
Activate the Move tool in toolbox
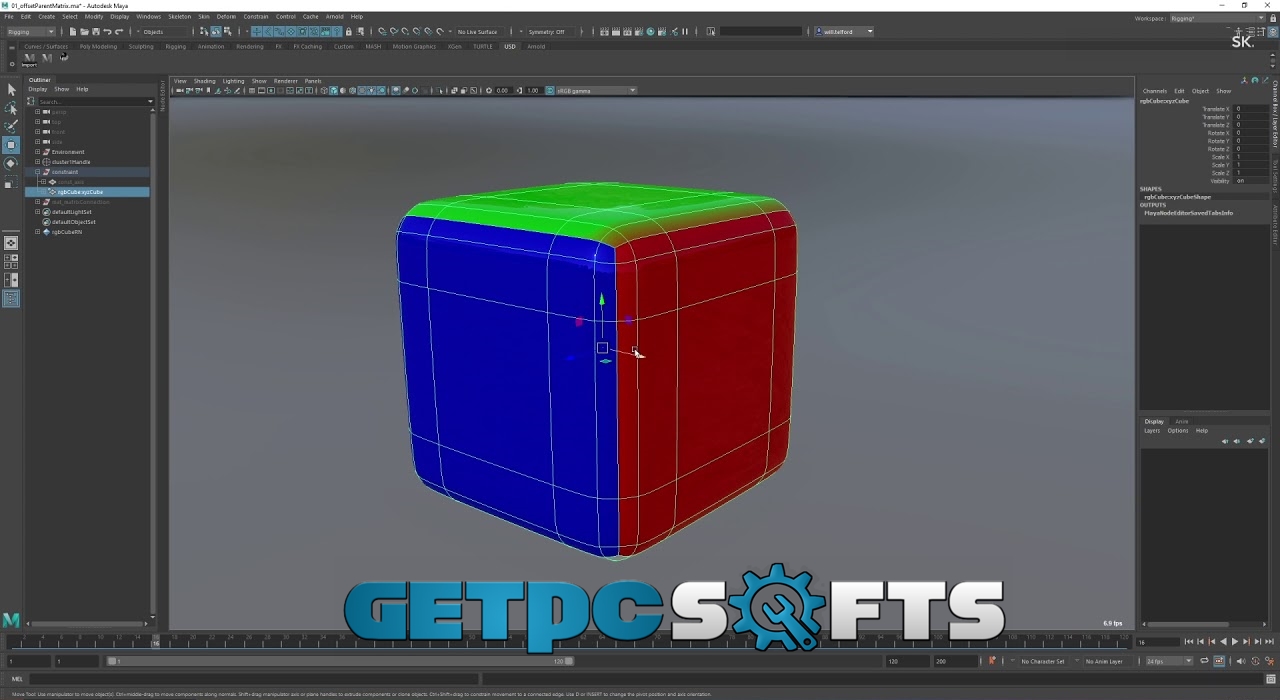pyautogui.click(x=11, y=145)
